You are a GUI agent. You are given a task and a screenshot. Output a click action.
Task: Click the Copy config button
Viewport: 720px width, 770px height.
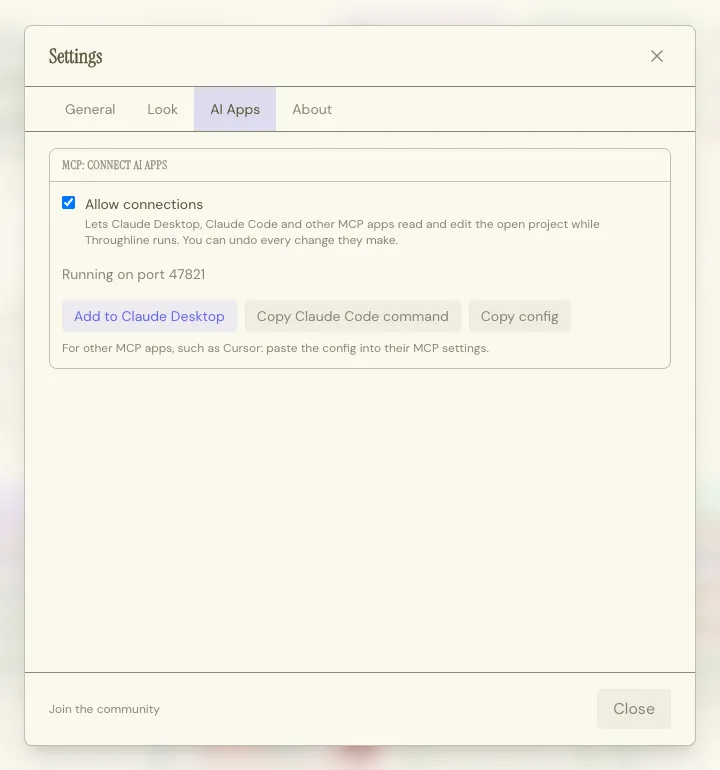pos(520,316)
